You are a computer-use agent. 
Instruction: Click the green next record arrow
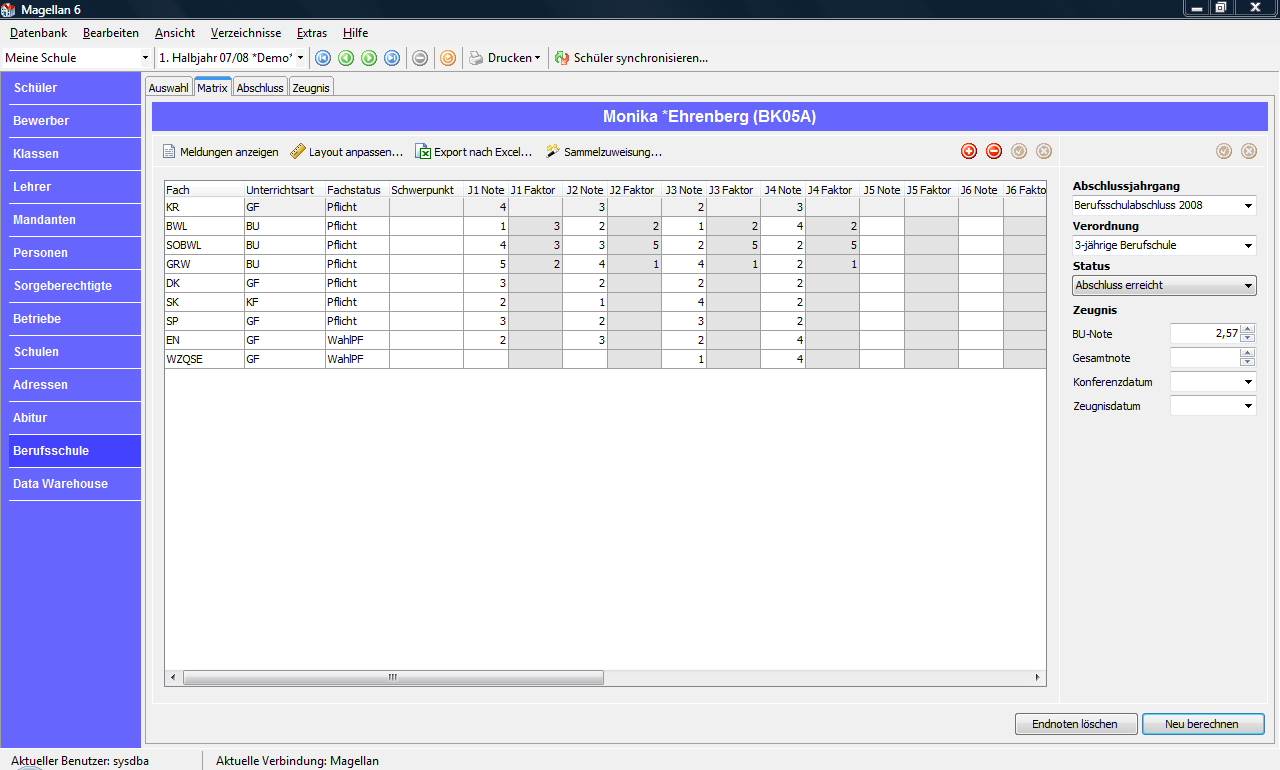(x=369, y=58)
